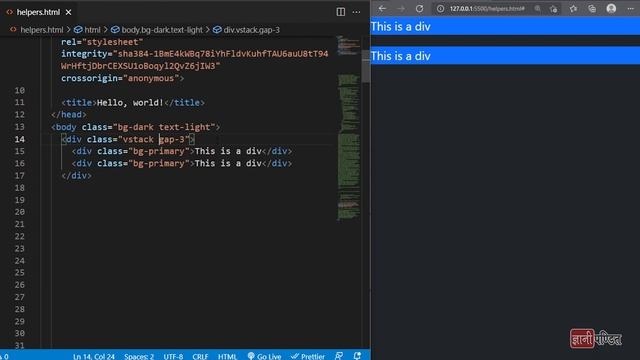The image size is (640, 360).
Task: Click the word vstack on line 14
Action: point(138,139)
